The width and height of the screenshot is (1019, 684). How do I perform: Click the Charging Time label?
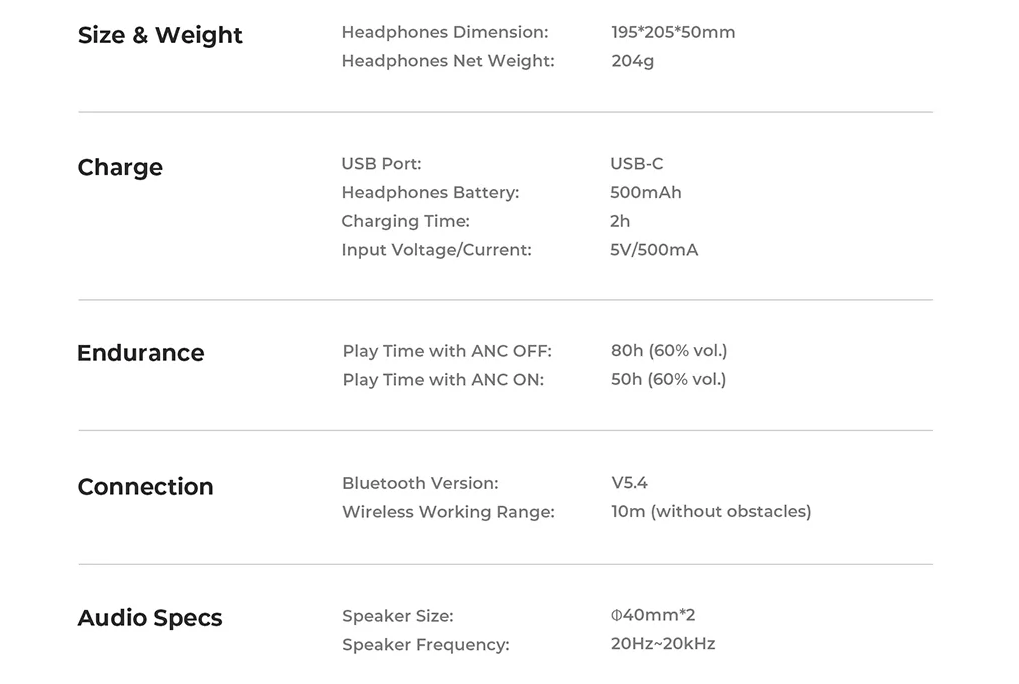point(405,221)
